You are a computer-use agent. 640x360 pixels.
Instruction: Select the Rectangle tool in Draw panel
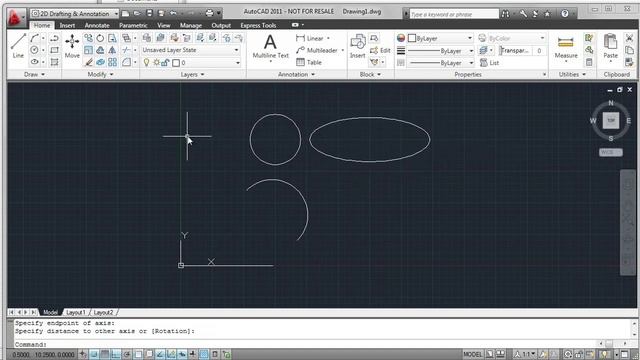coord(54,50)
